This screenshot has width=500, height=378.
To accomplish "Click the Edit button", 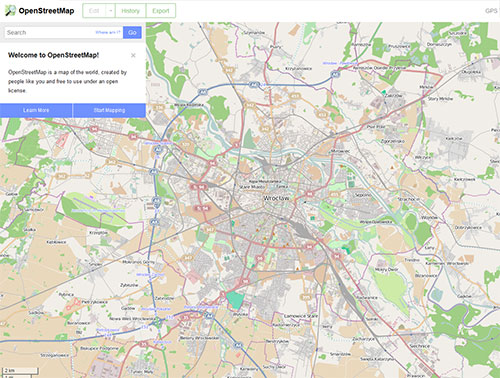I will (x=94, y=11).
